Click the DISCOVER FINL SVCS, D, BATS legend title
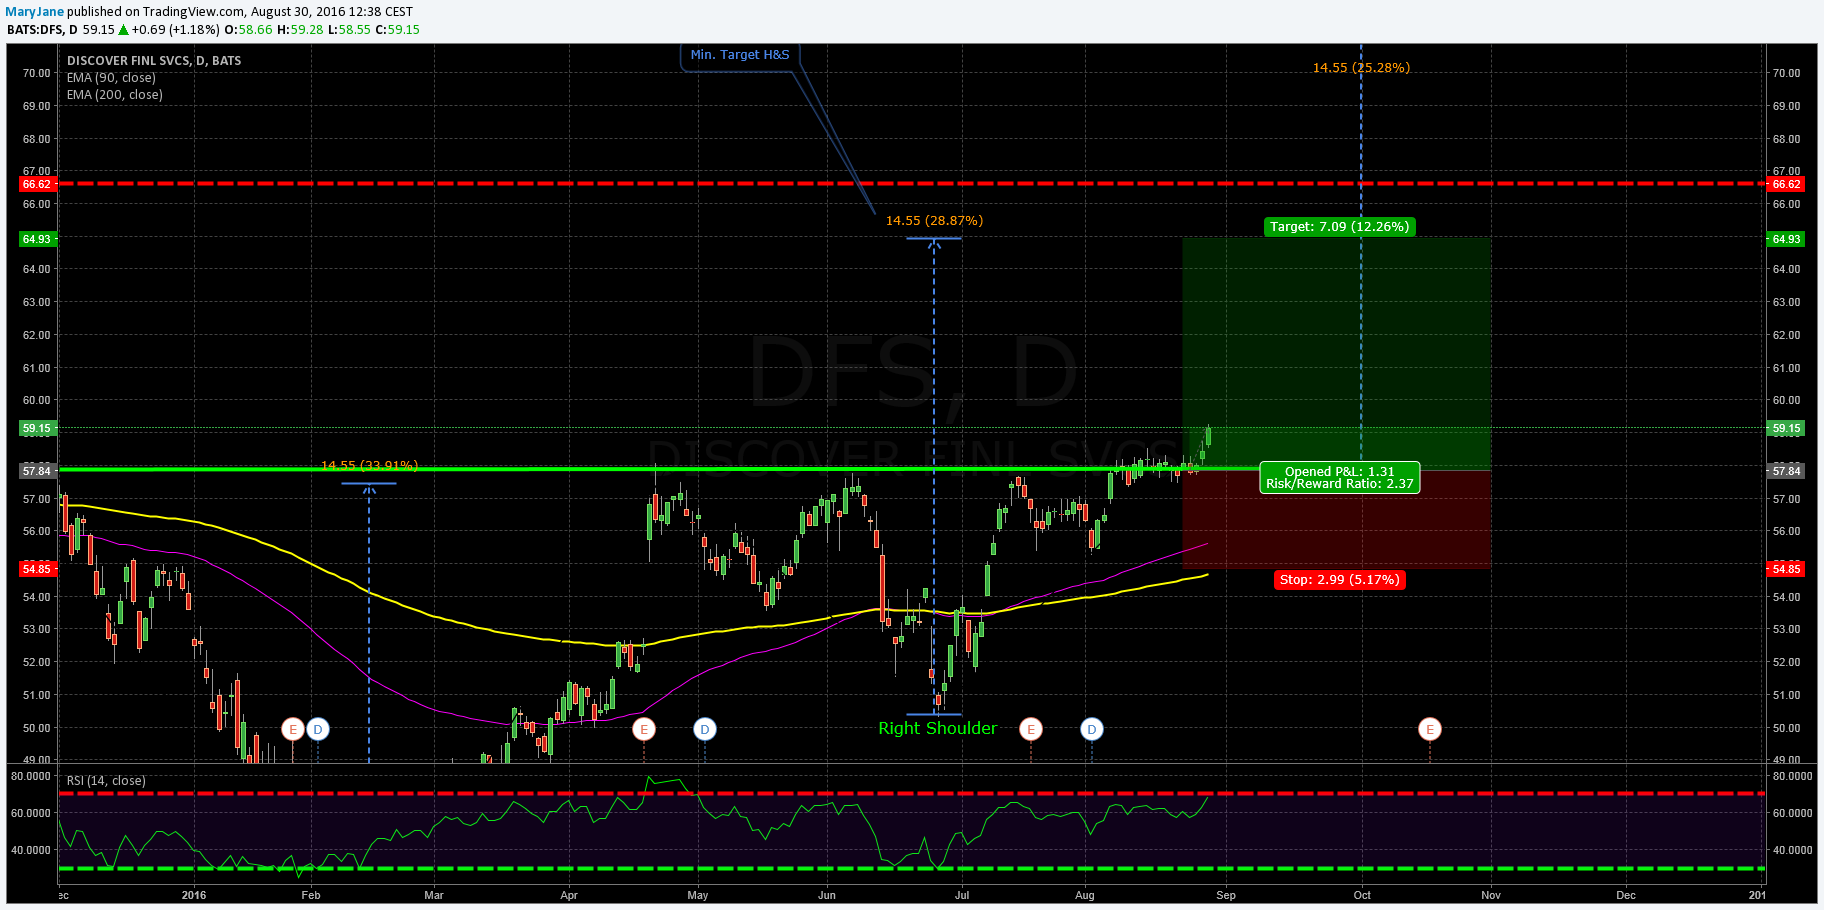1824x910 pixels. (x=154, y=61)
